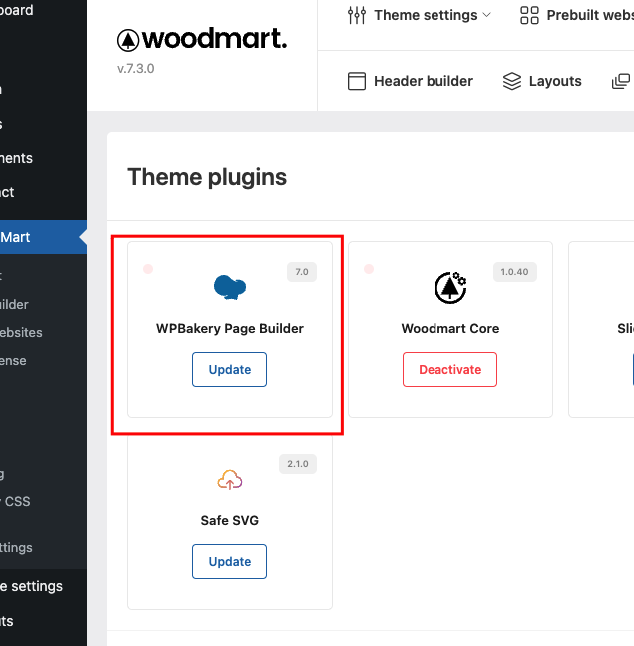Click the status dot on Woodmart Core card

[x=369, y=269]
